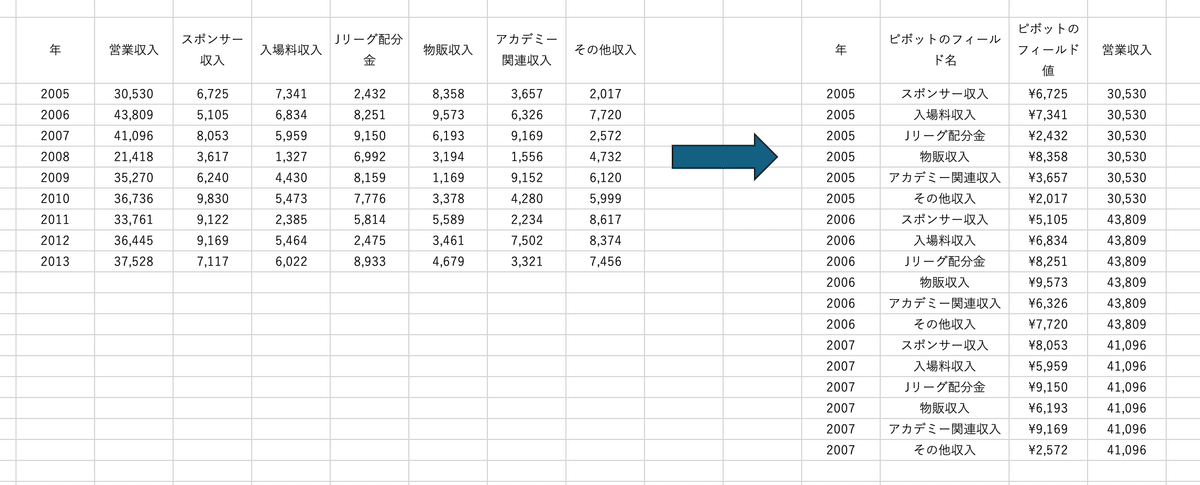The width and height of the screenshot is (1200, 485).
Task: Click the Jリーグ配分金 value 6,992
Action: click(x=369, y=156)
